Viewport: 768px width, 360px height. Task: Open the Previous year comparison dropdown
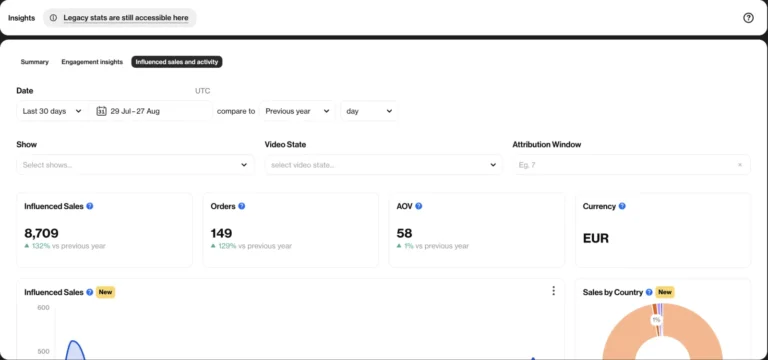(297, 111)
